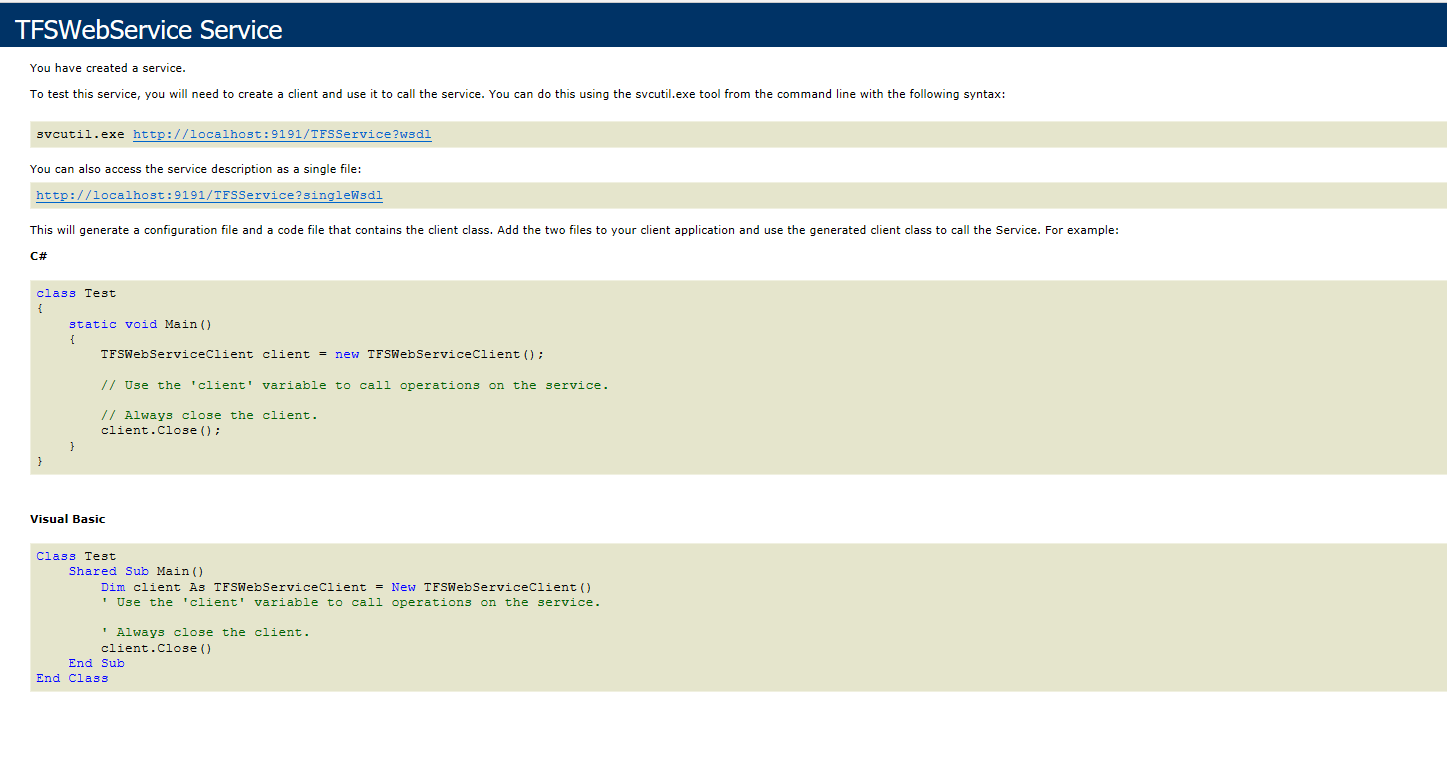This screenshot has width=1447, height=784.
Task: Click the 'class Test' line in C# code
Action: tap(76, 293)
